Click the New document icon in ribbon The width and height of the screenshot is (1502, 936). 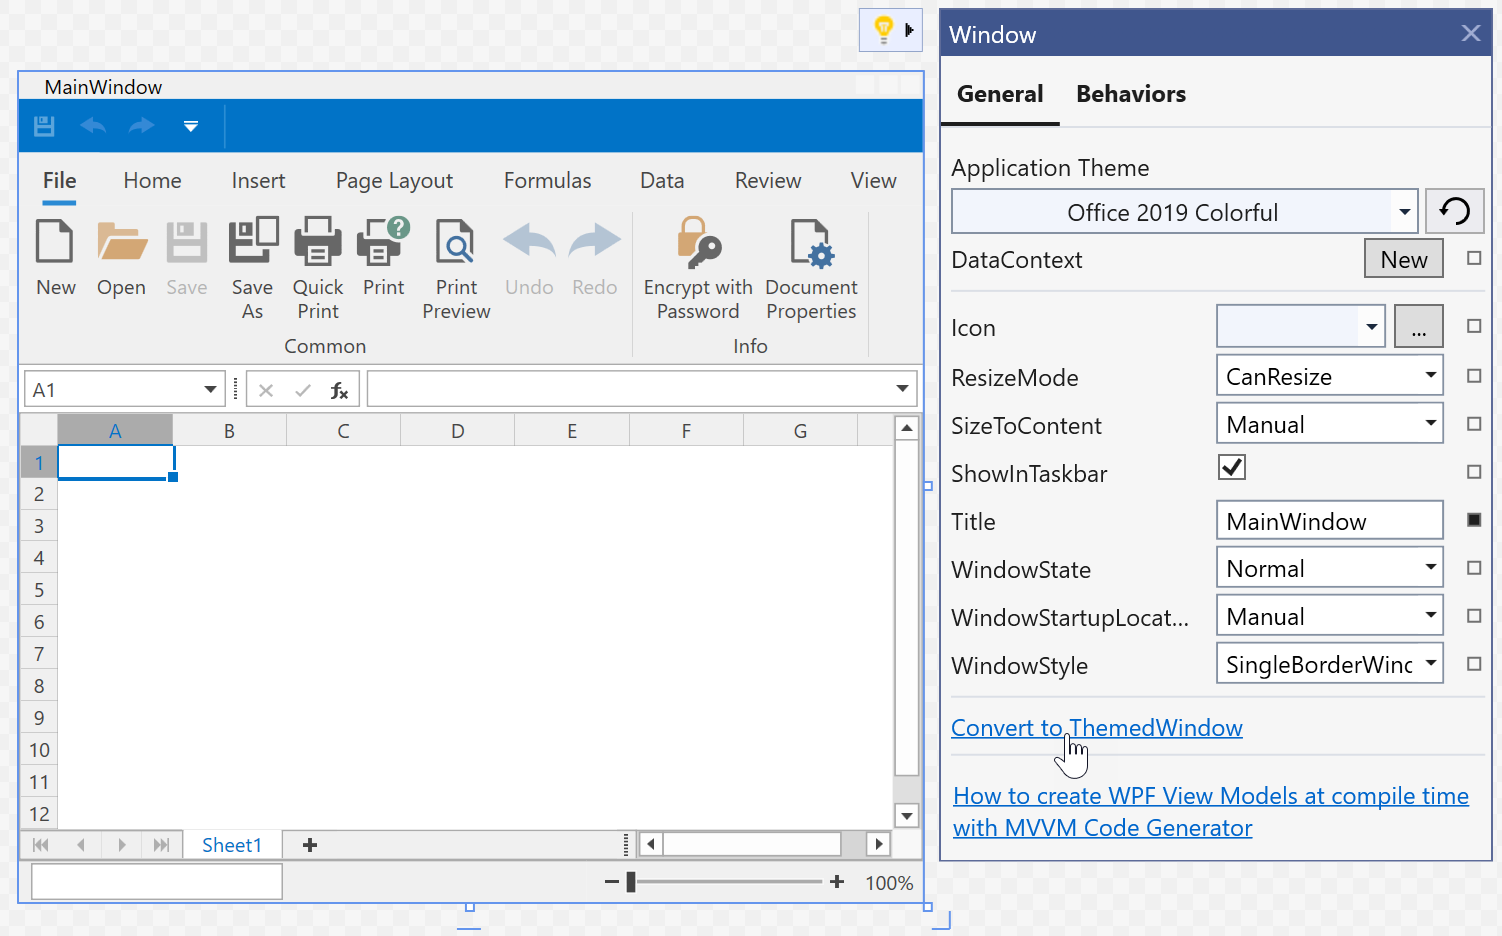(55, 243)
